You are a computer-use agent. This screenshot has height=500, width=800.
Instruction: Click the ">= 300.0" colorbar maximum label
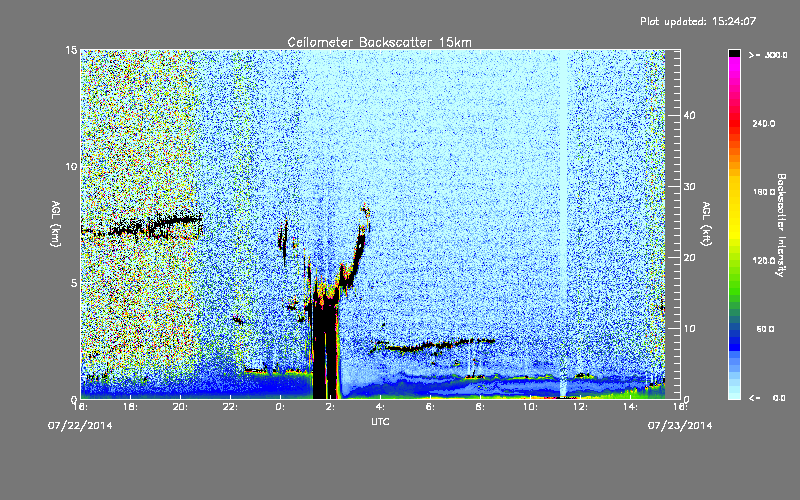[x=768, y=55]
